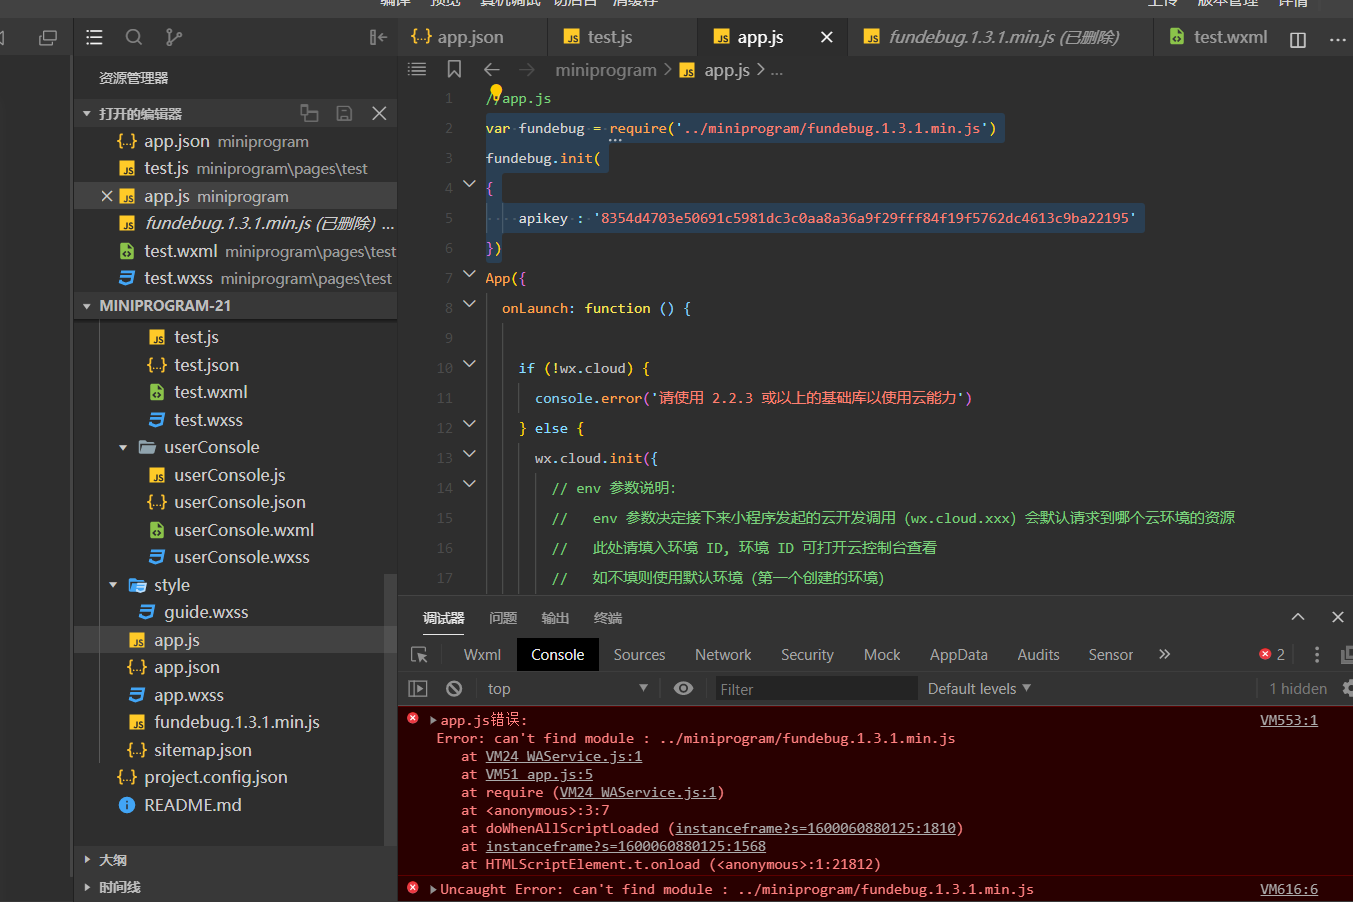Toggle the console sidebar panel icon

tap(418, 688)
